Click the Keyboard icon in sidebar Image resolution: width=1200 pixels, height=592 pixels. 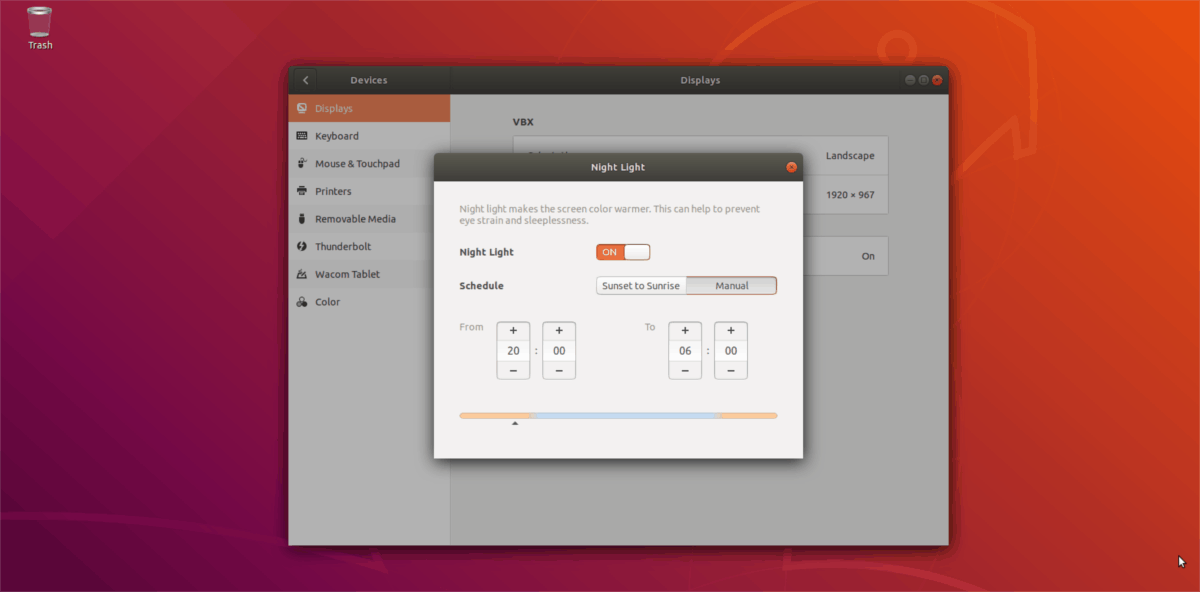tap(302, 136)
